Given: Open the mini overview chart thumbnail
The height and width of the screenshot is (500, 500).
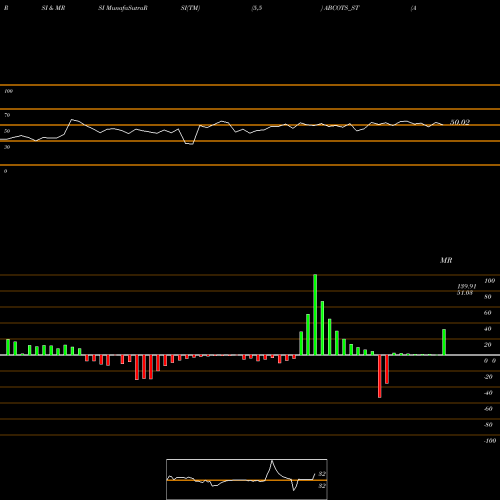Looking at the screenshot, I should point(247,479).
